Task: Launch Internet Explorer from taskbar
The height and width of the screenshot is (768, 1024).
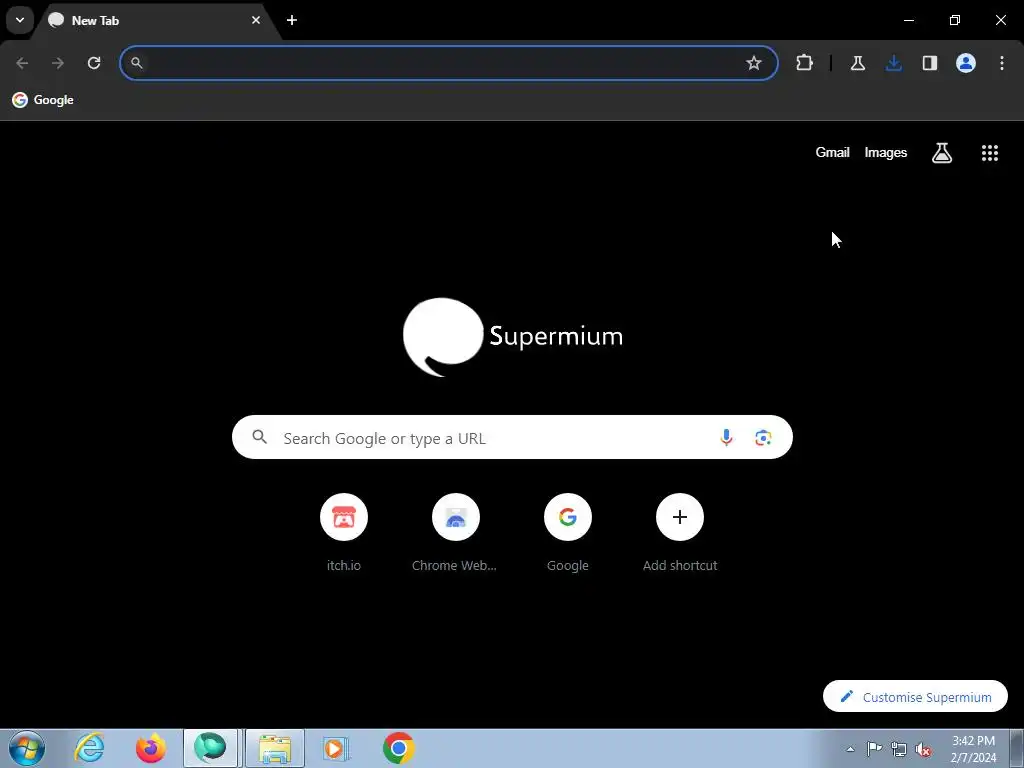Action: click(x=89, y=748)
